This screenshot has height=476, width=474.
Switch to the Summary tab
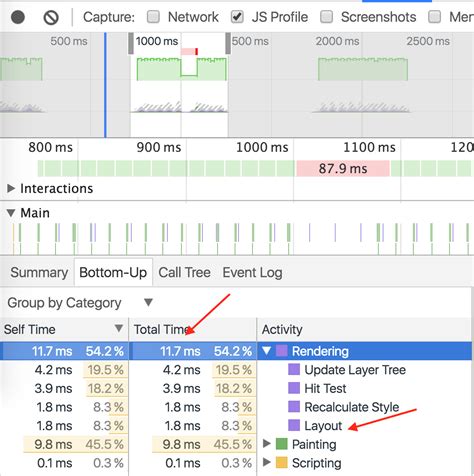click(39, 273)
